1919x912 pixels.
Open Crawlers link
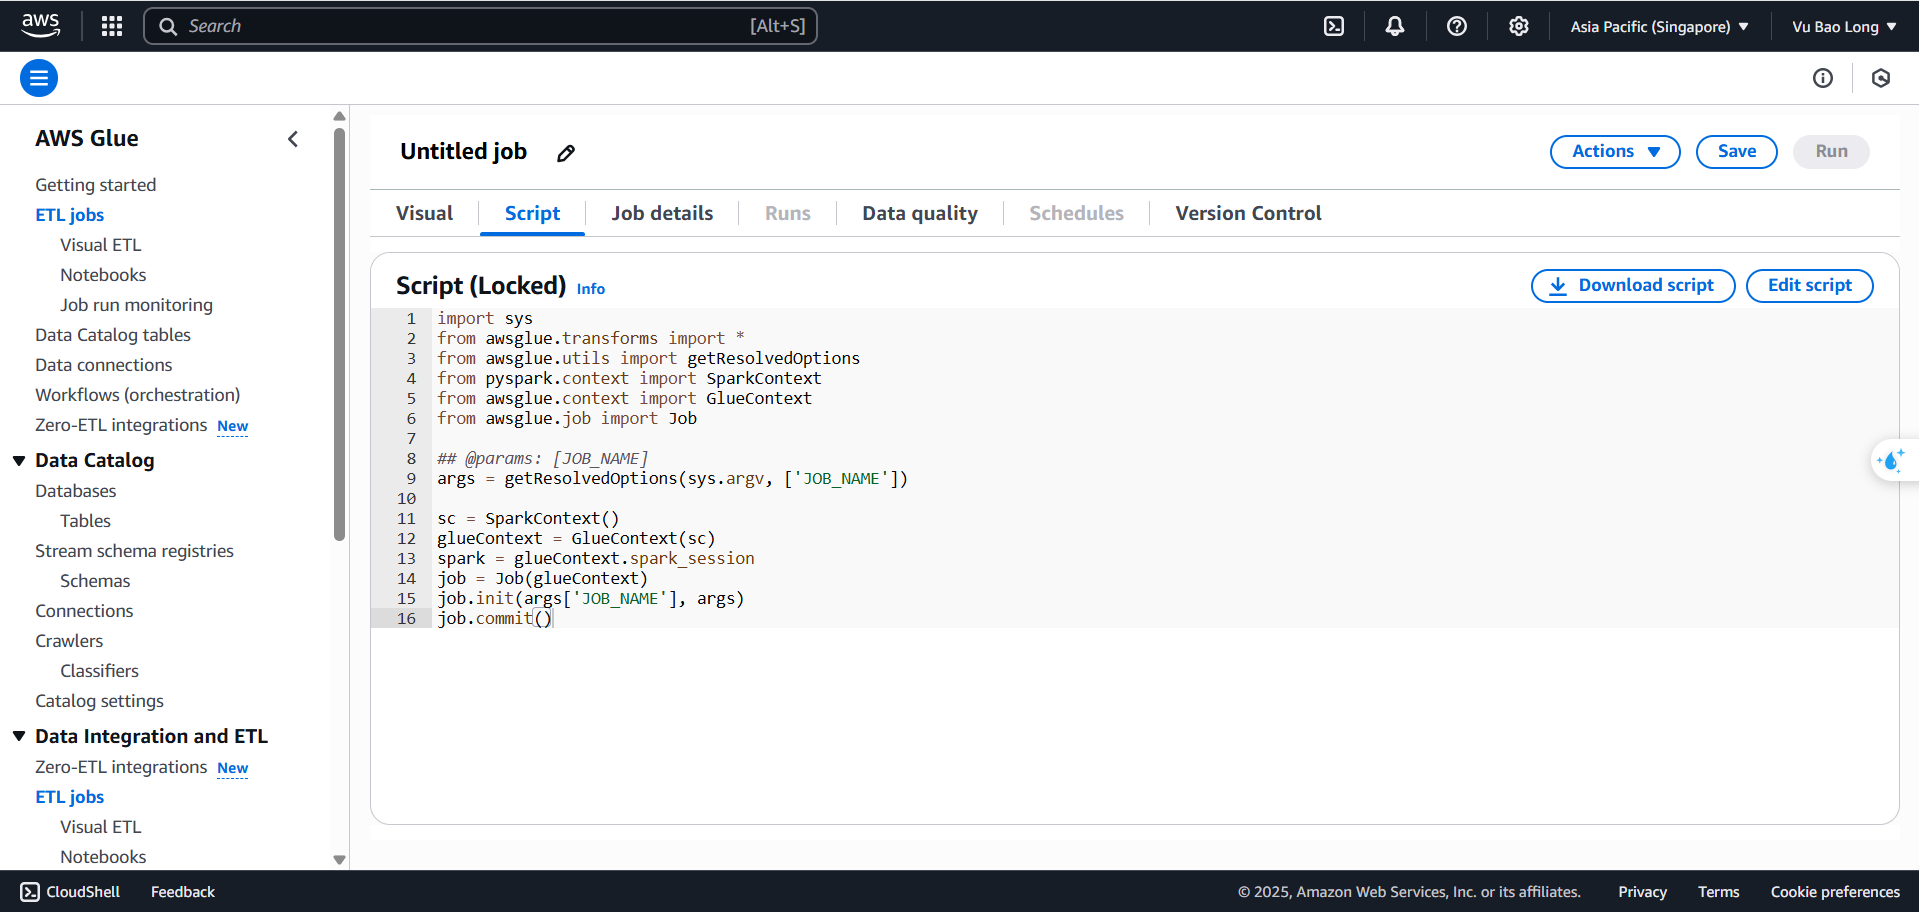(x=69, y=641)
